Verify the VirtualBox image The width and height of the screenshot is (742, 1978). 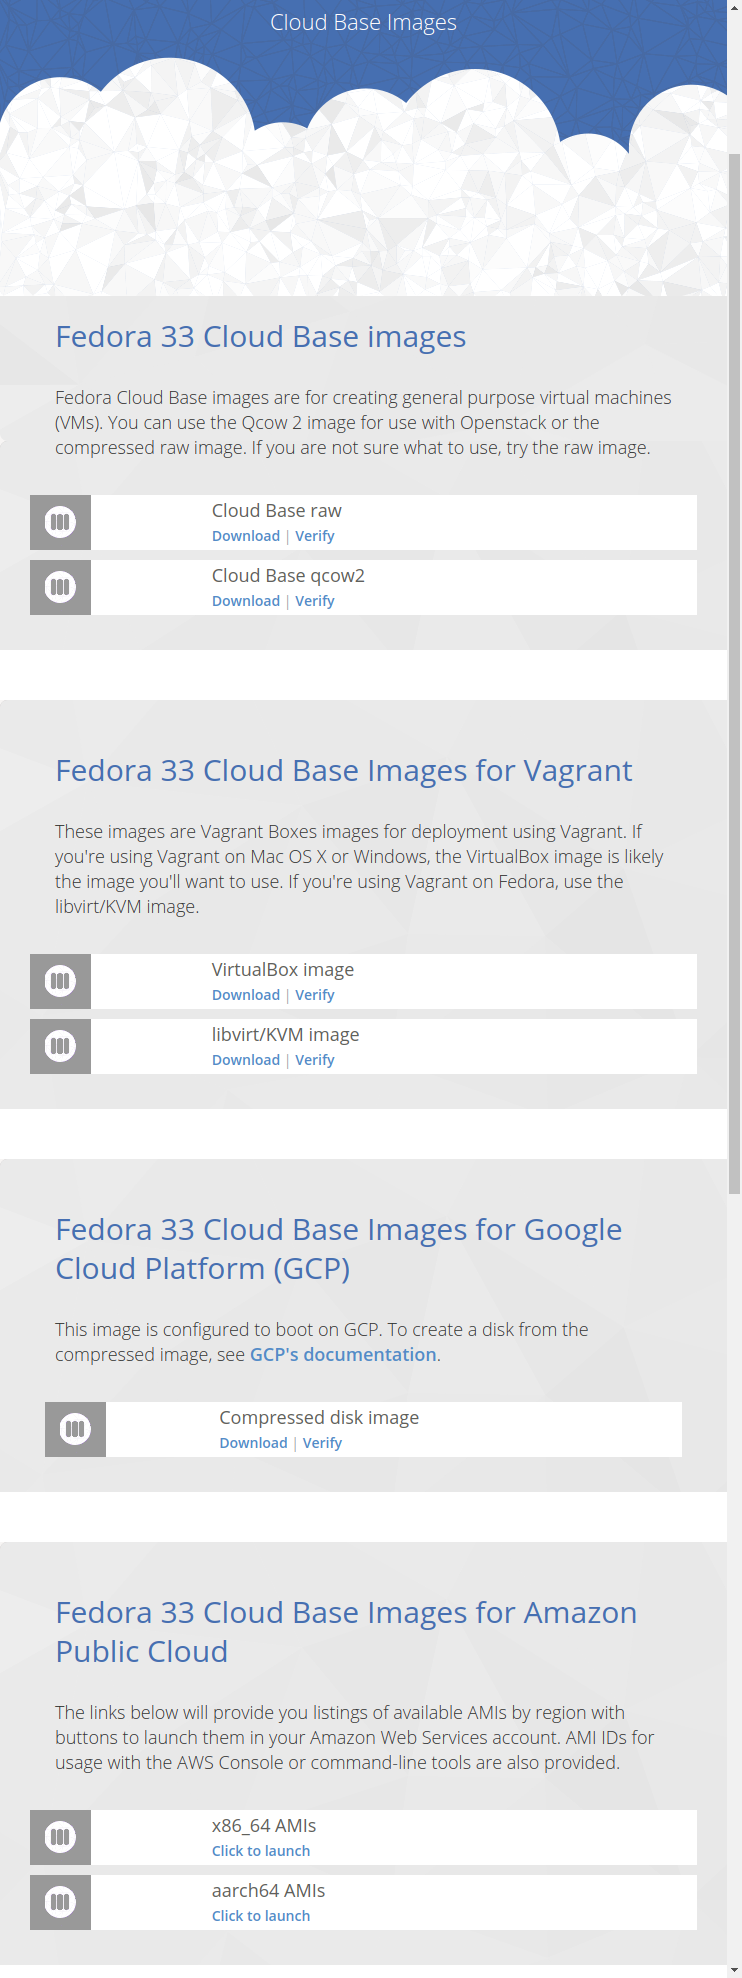click(x=315, y=995)
